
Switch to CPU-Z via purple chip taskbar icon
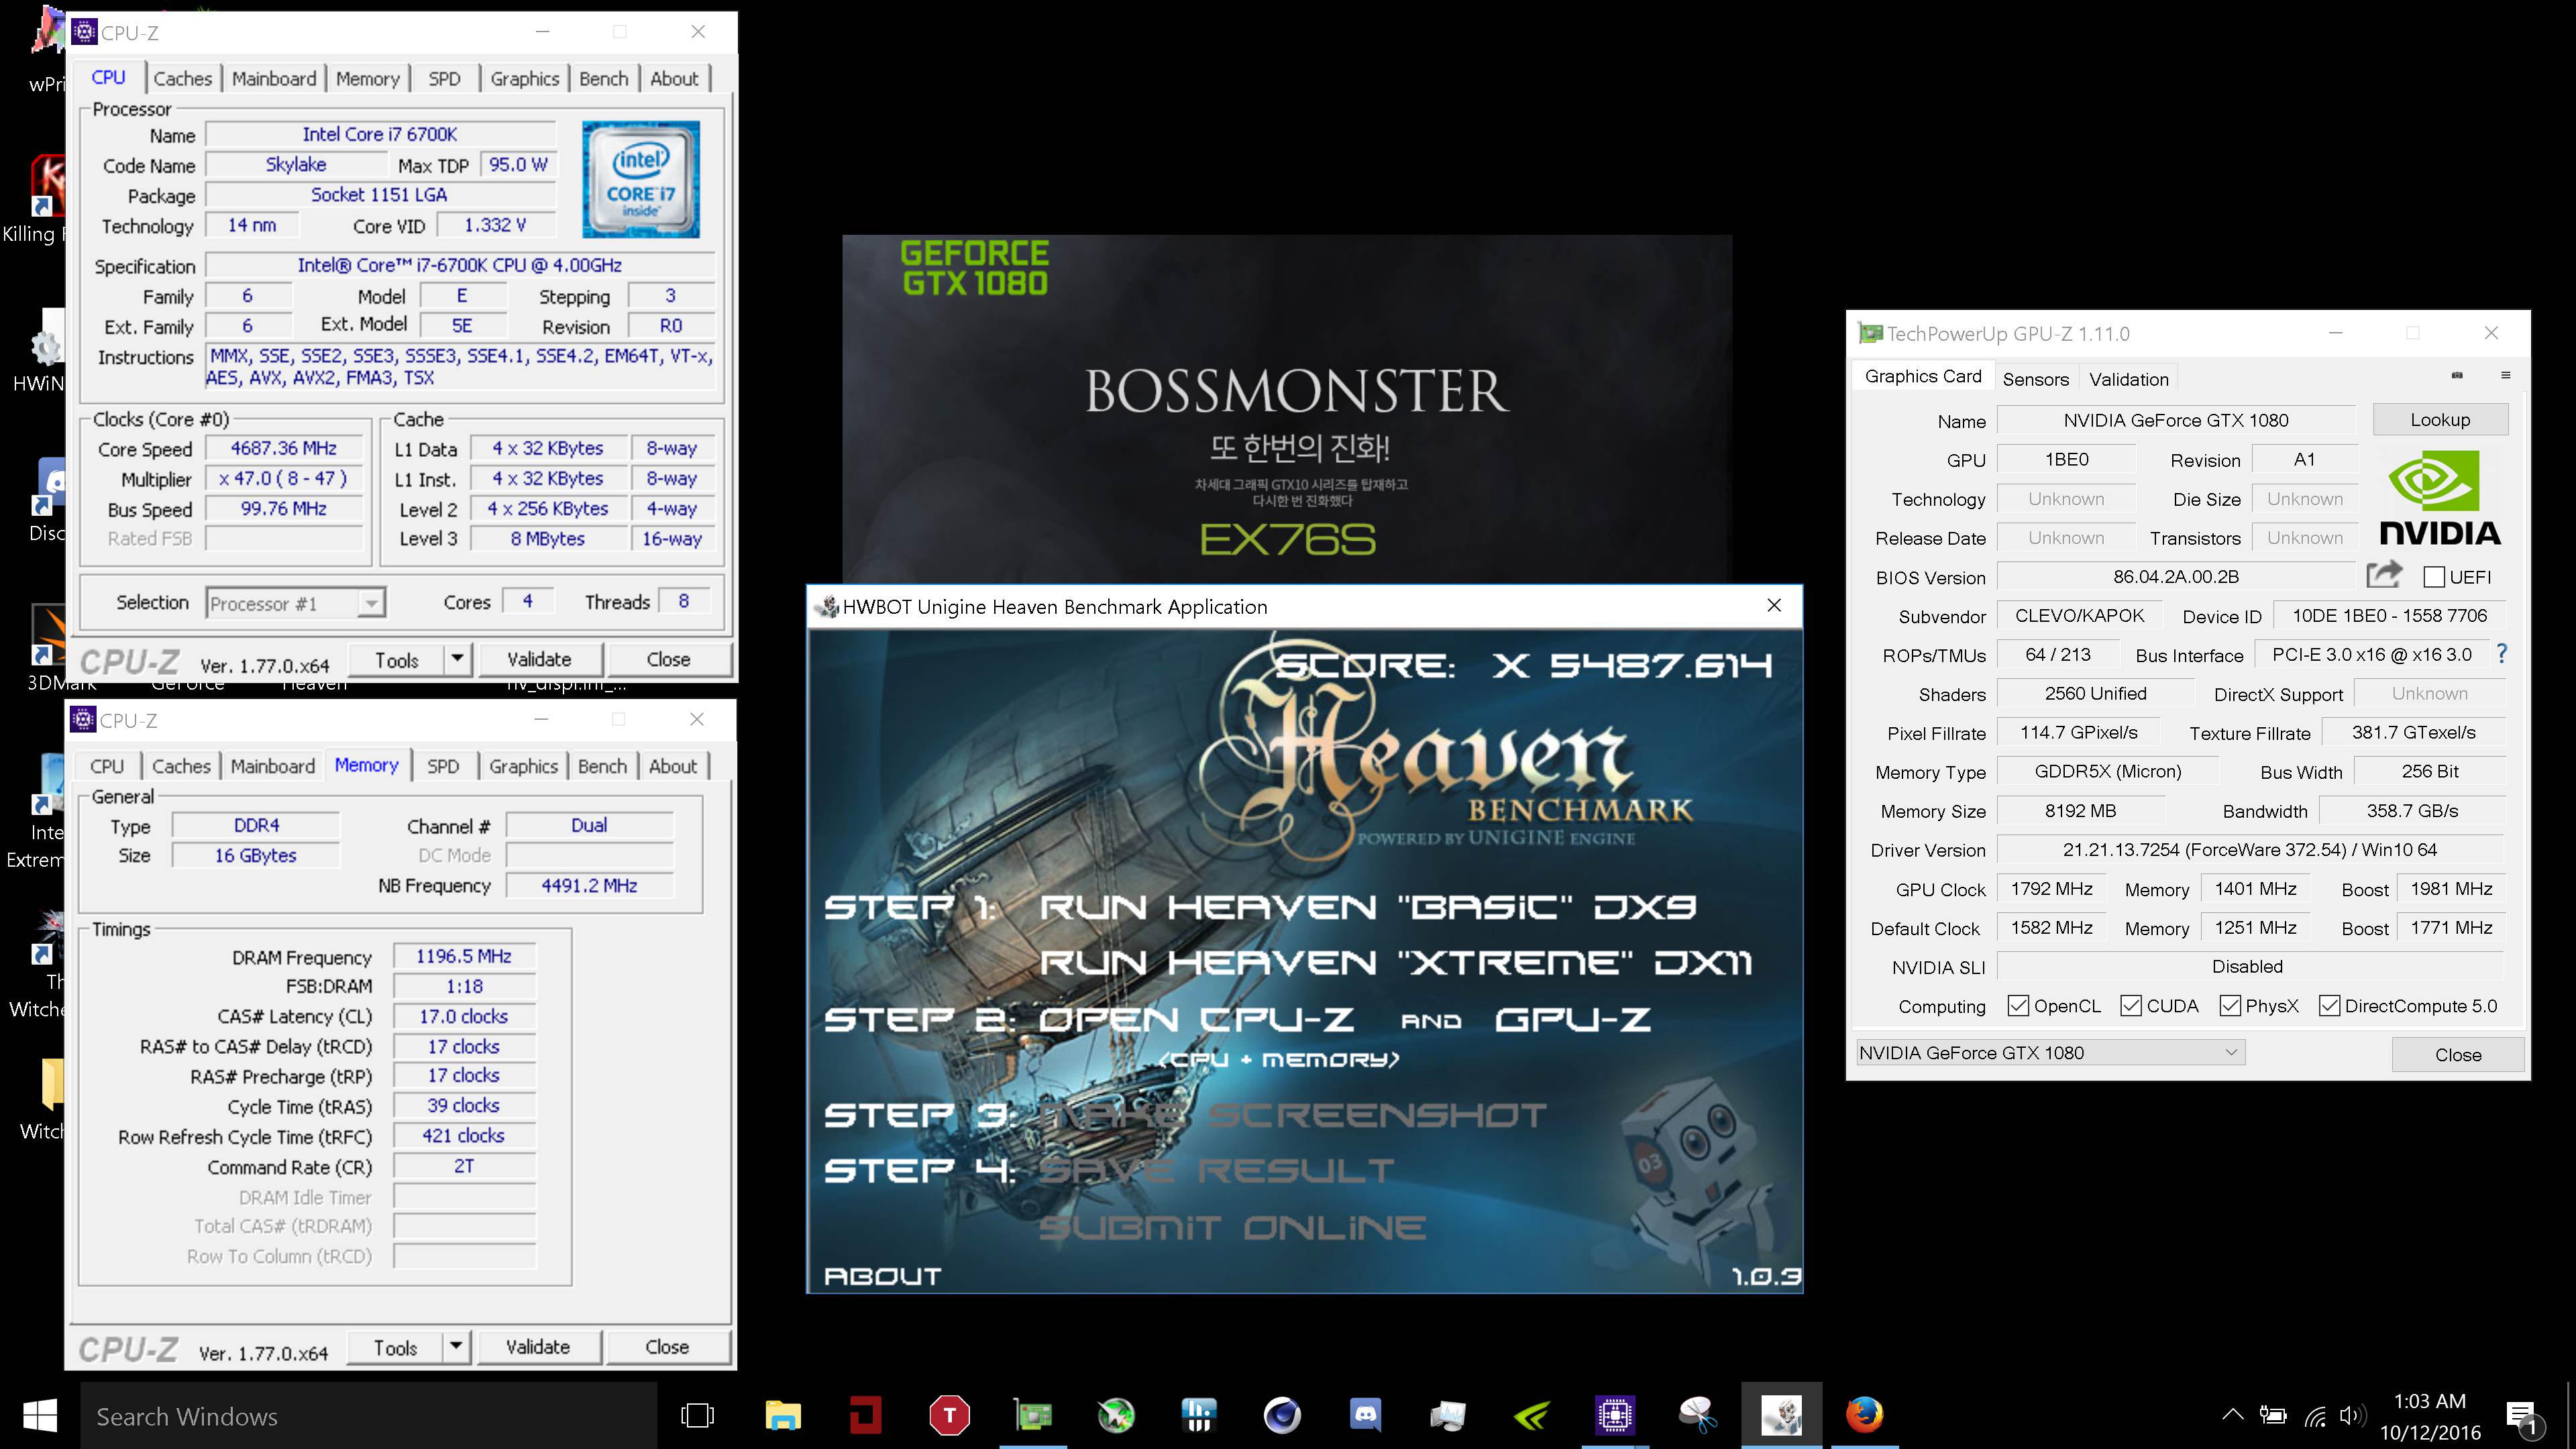pyautogui.click(x=1615, y=1415)
